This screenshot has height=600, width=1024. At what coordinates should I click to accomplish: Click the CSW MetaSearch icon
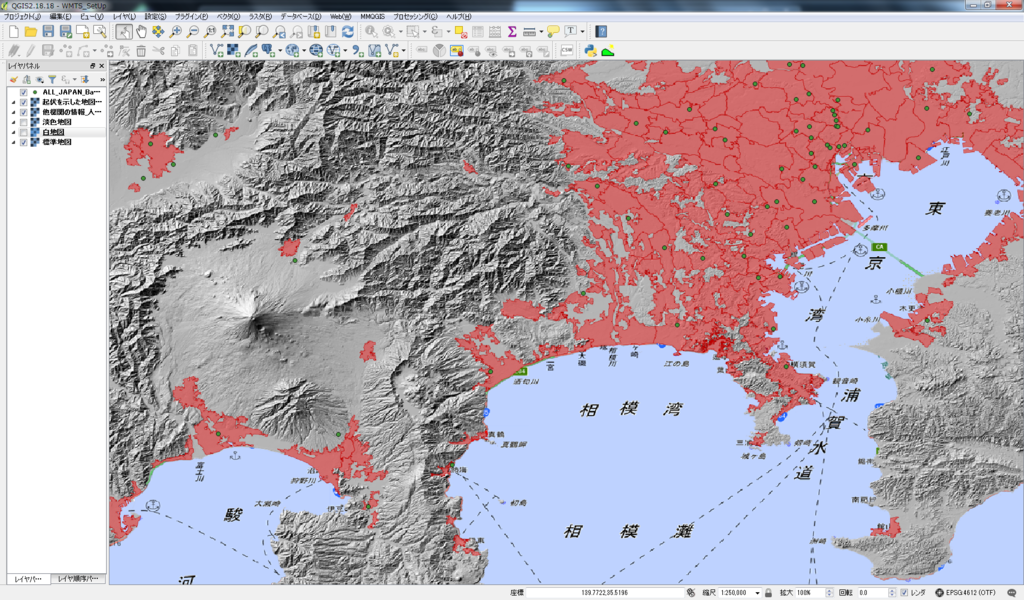pyautogui.click(x=566, y=51)
